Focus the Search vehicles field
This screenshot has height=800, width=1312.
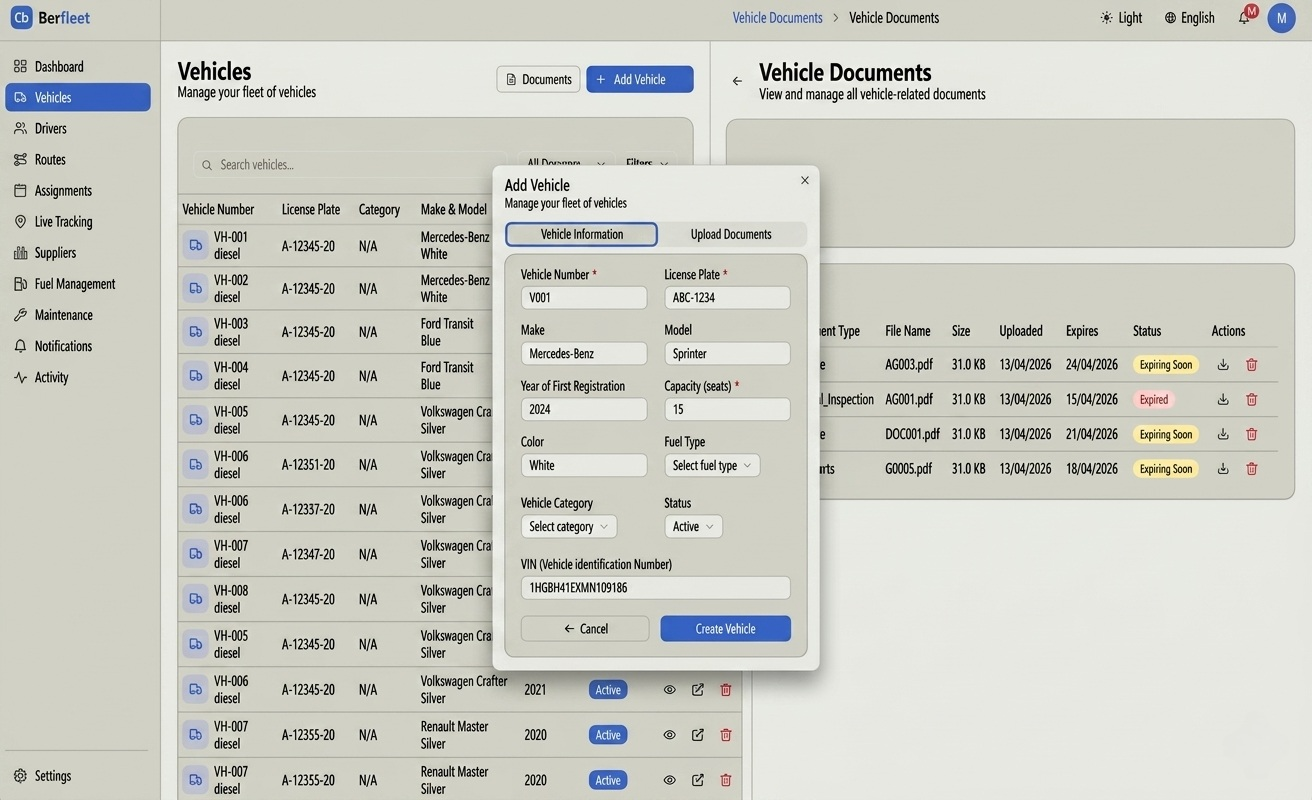tap(350, 164)
